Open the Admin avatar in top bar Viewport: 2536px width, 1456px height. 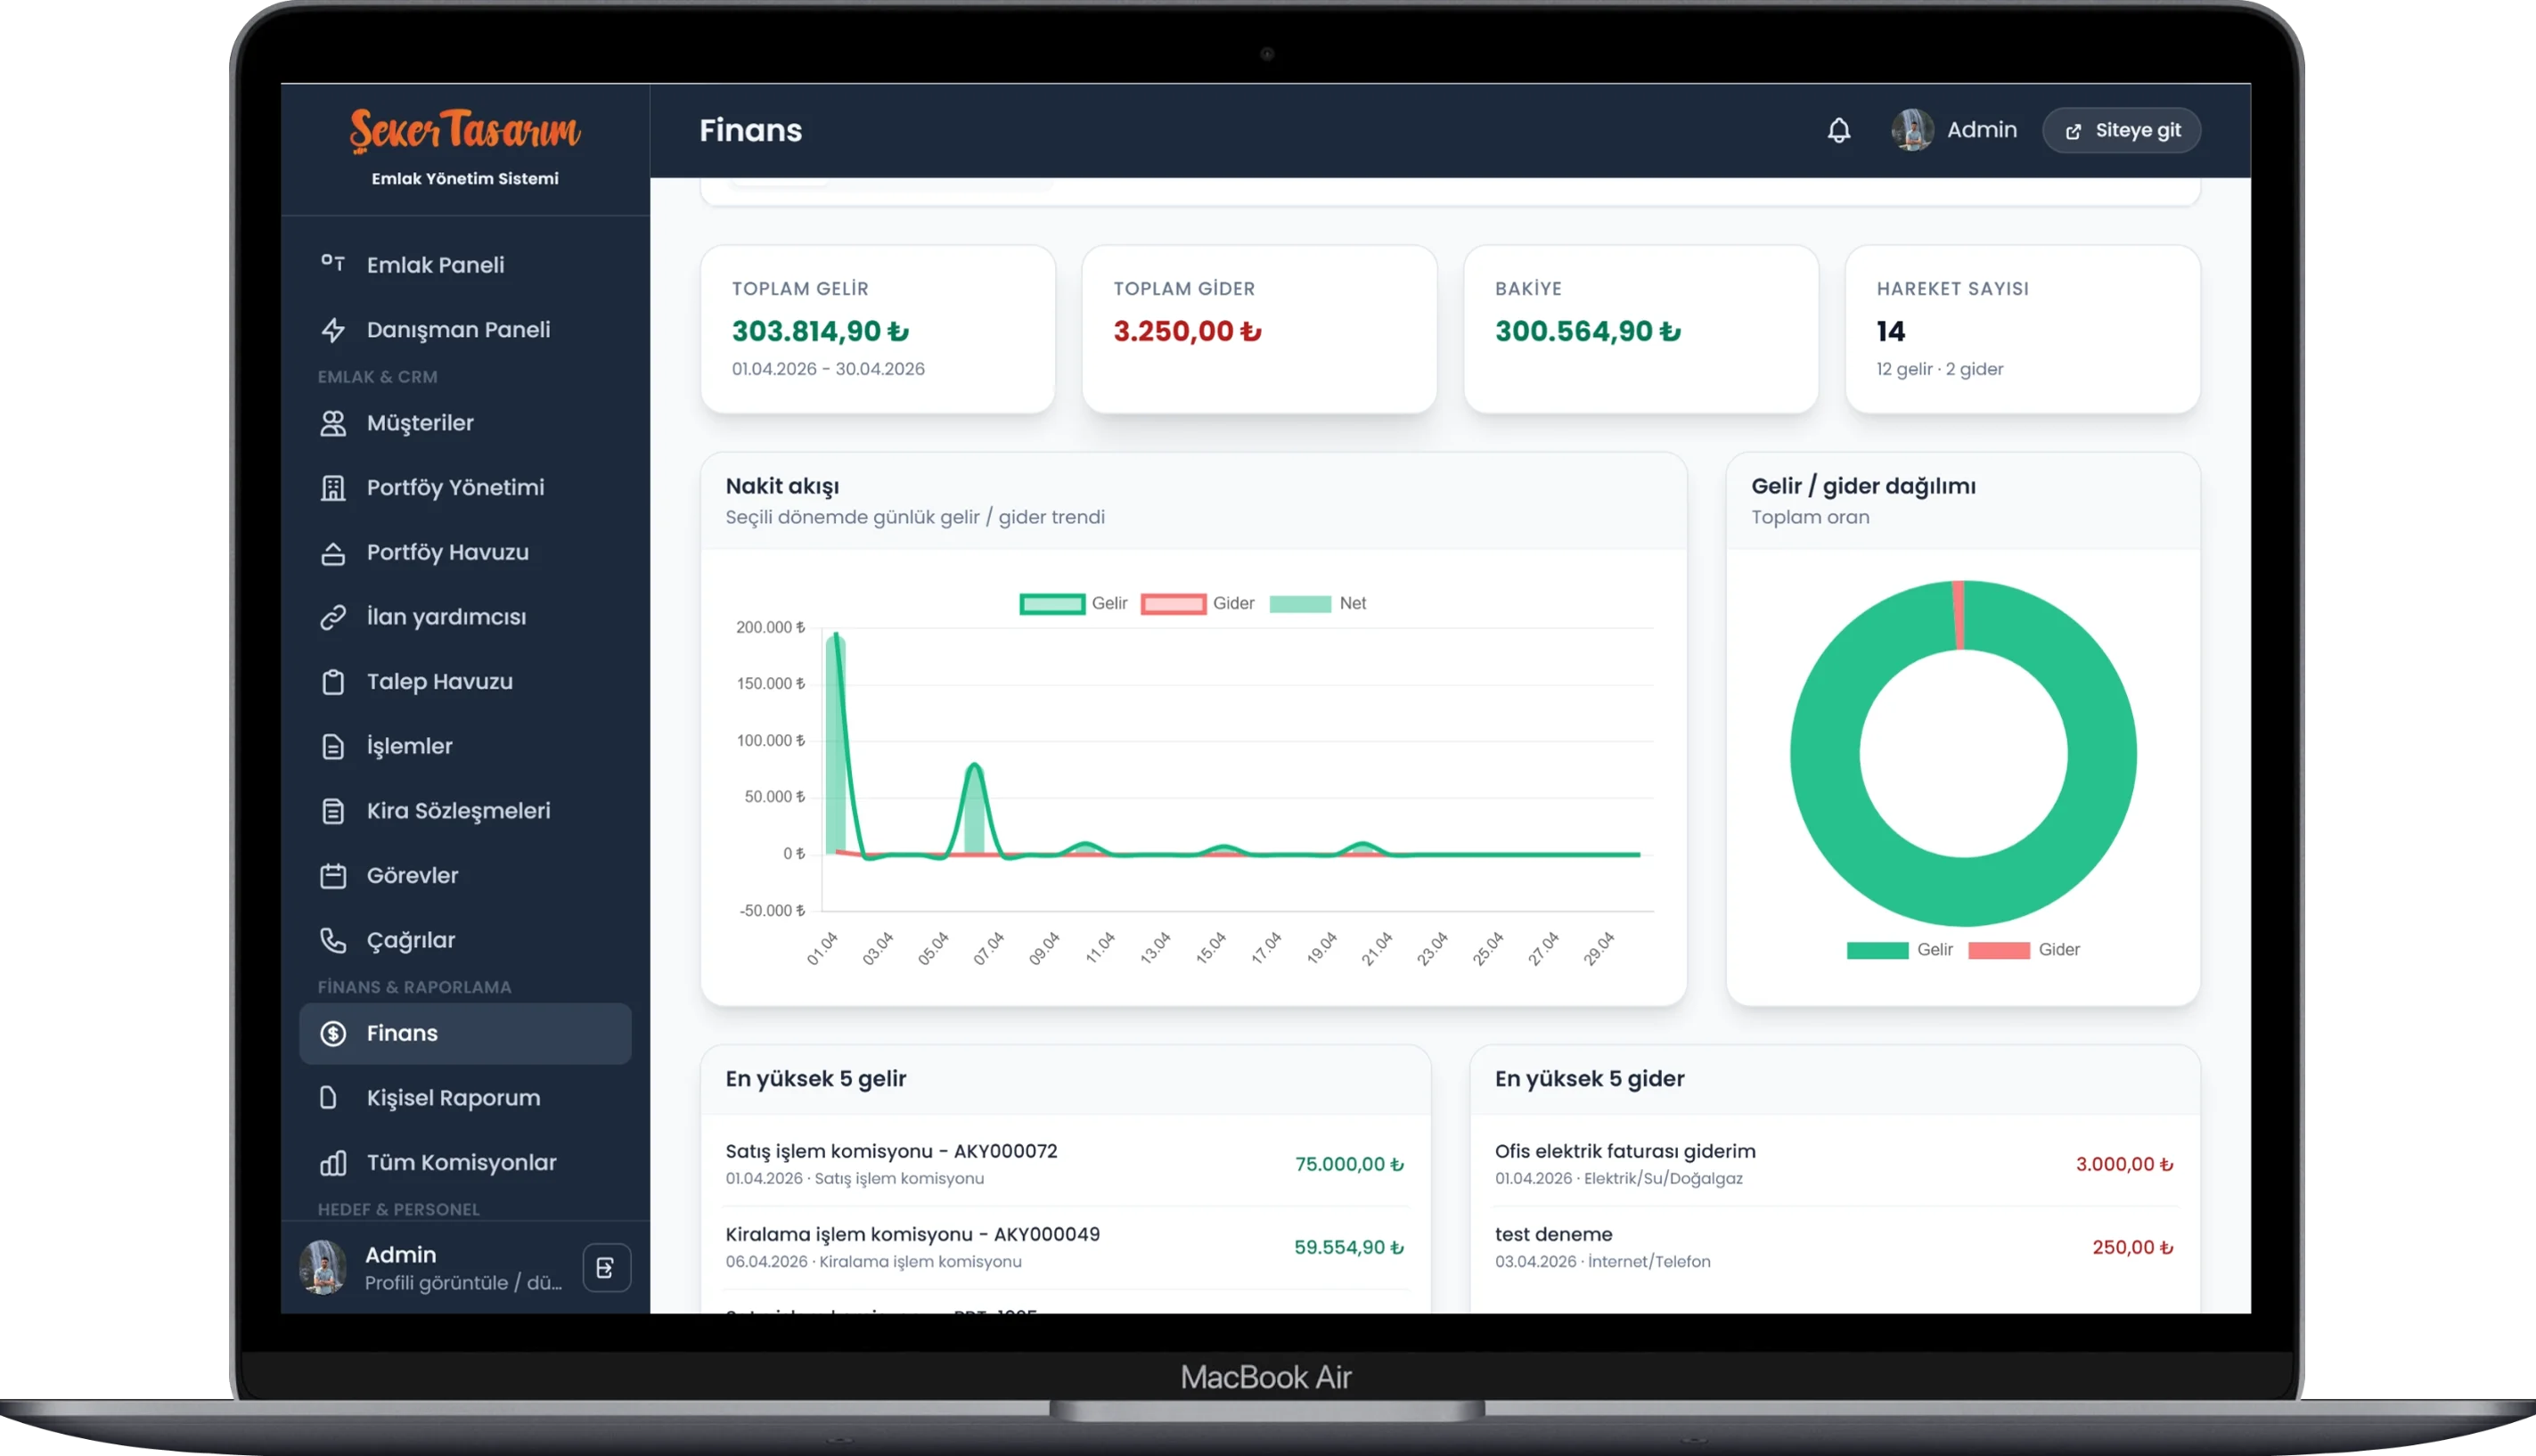(1912, 130)
